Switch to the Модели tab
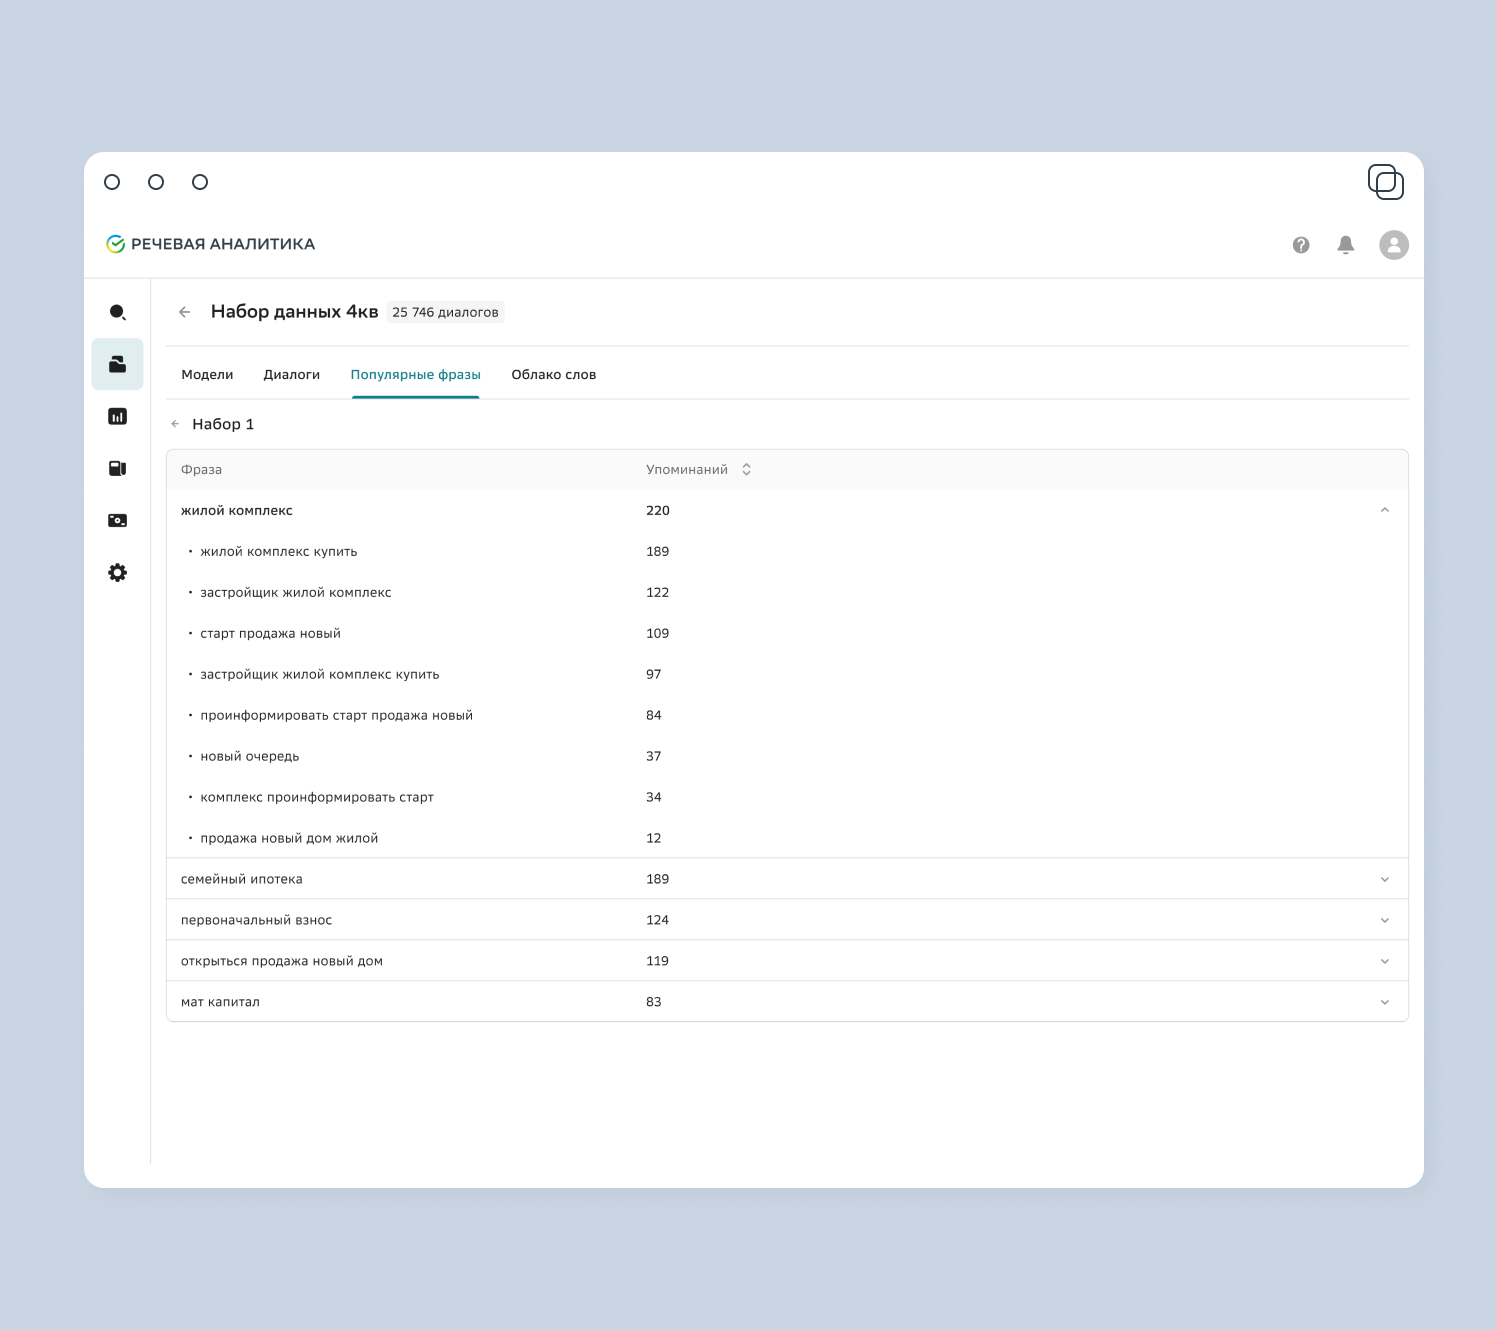Viewport: 1496px width, 1330px height. click(x=207, y=375)
